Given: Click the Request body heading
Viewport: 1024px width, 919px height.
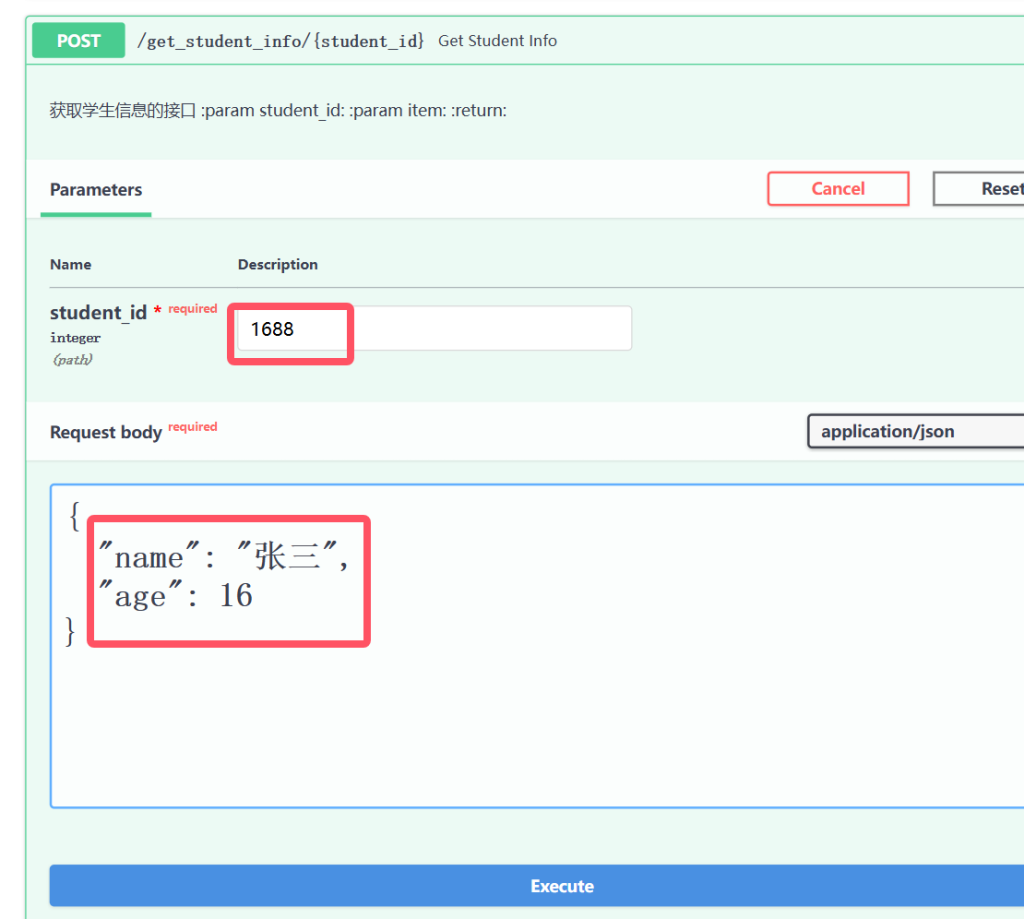Looking at the screenshot, I should pyautogui.click(x=105, y=432).
